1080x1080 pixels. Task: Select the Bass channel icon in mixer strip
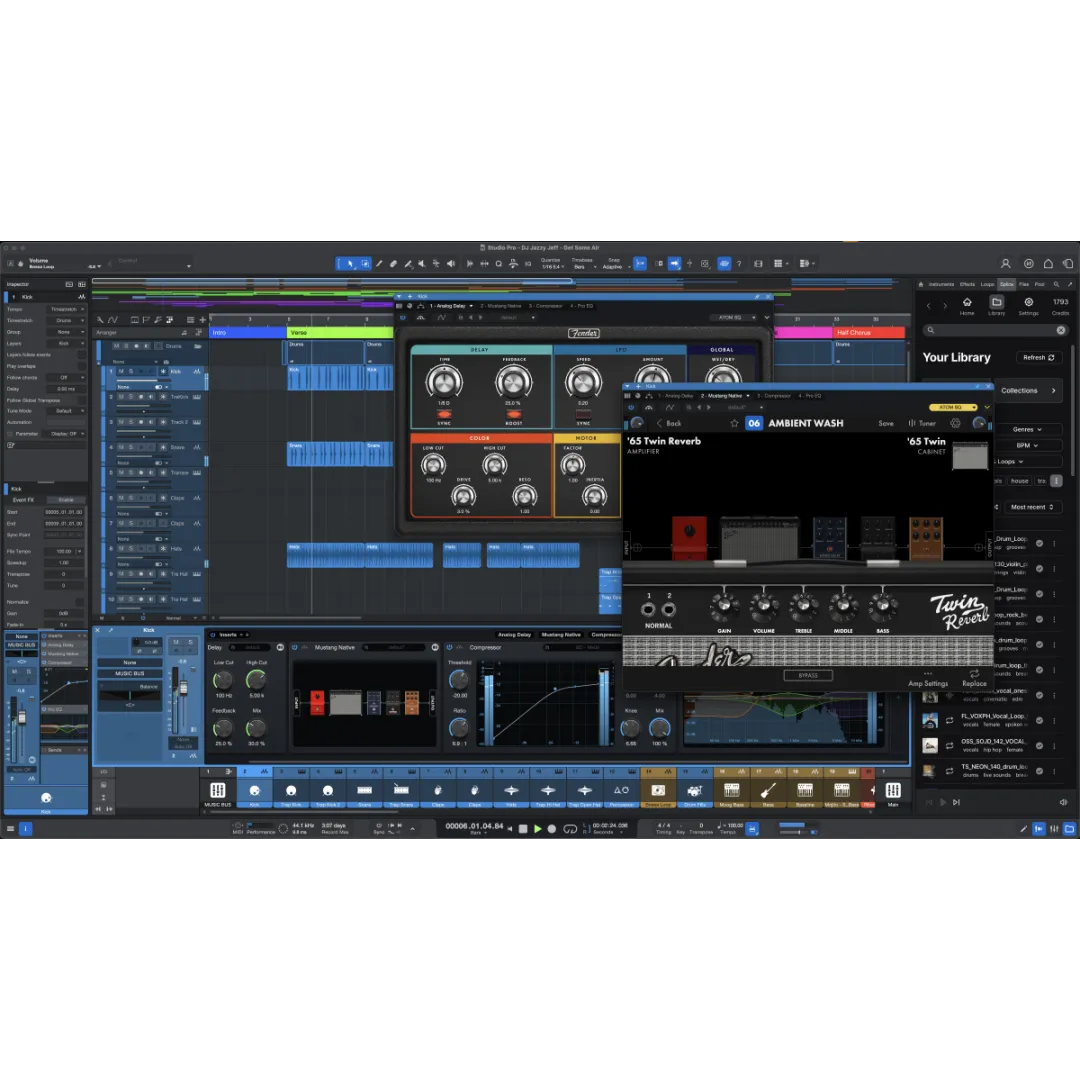coord(768,791)
